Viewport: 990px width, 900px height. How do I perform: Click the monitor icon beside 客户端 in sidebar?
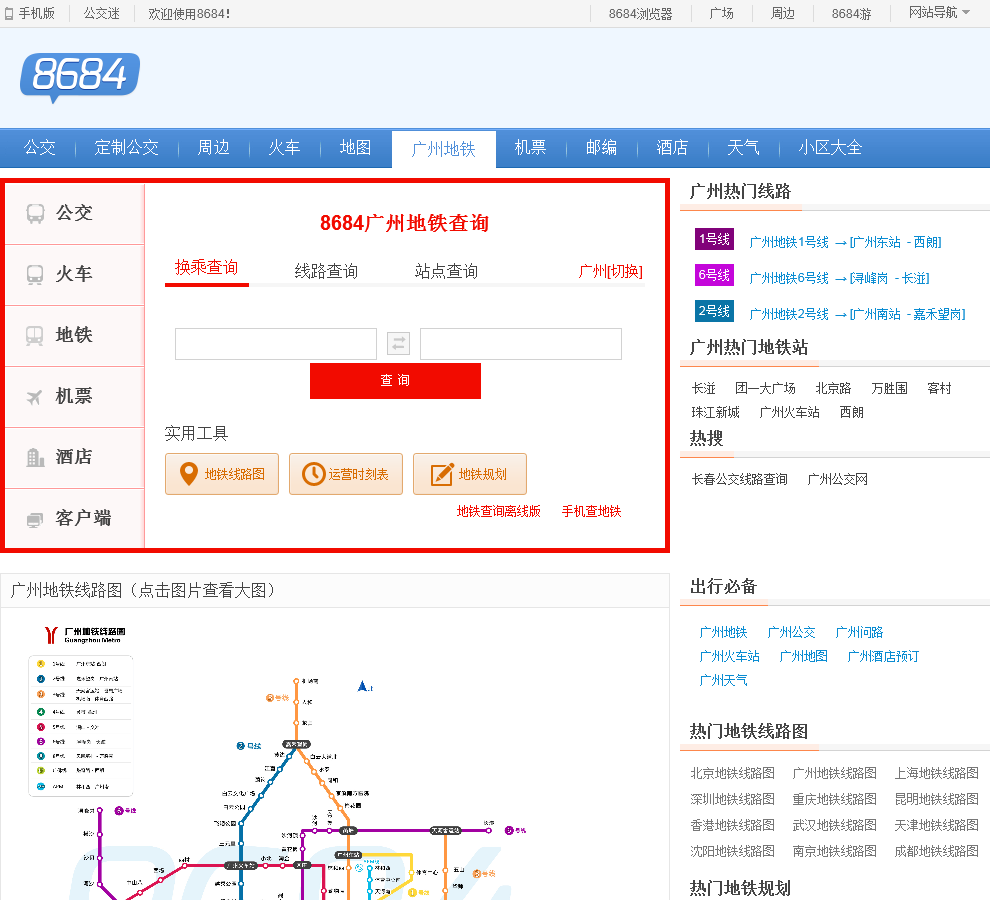tap(35, 519)
